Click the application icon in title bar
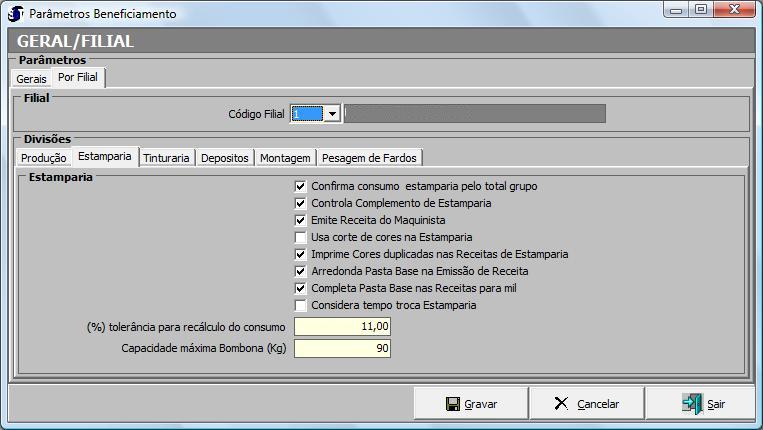 click(15, 13)
